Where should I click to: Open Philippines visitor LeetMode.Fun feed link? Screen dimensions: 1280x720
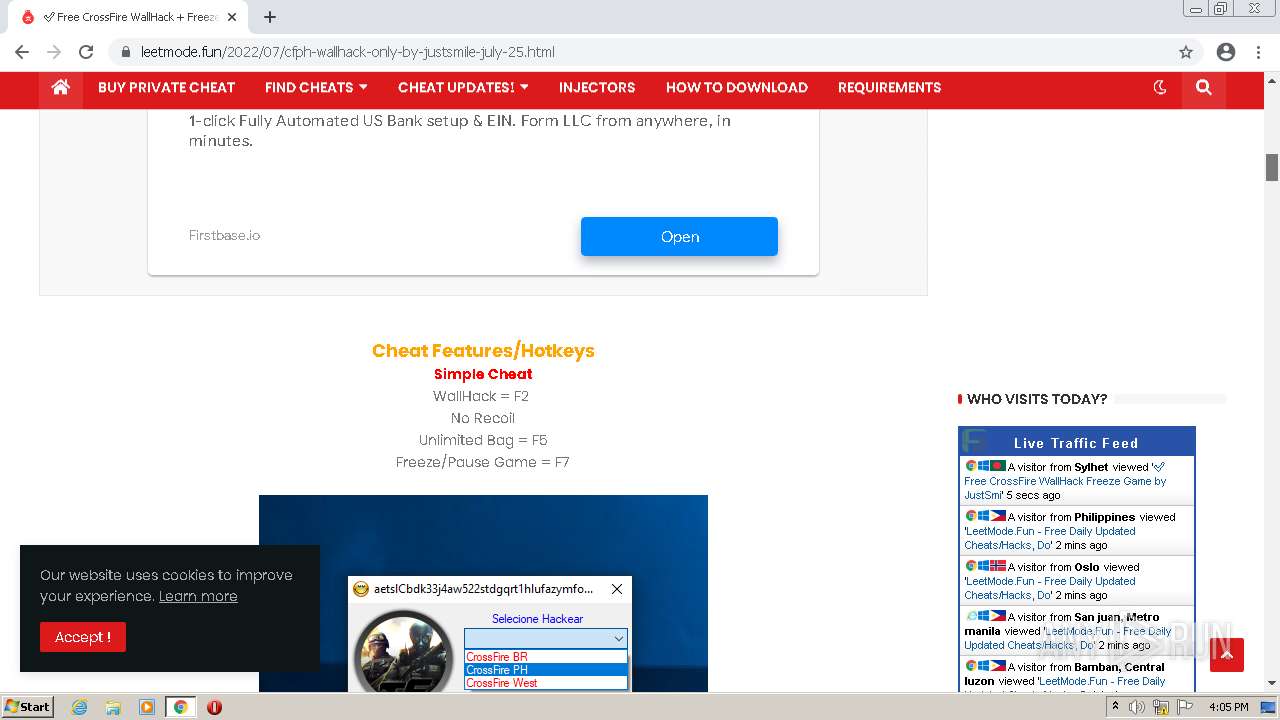(x=1050, y=538)
